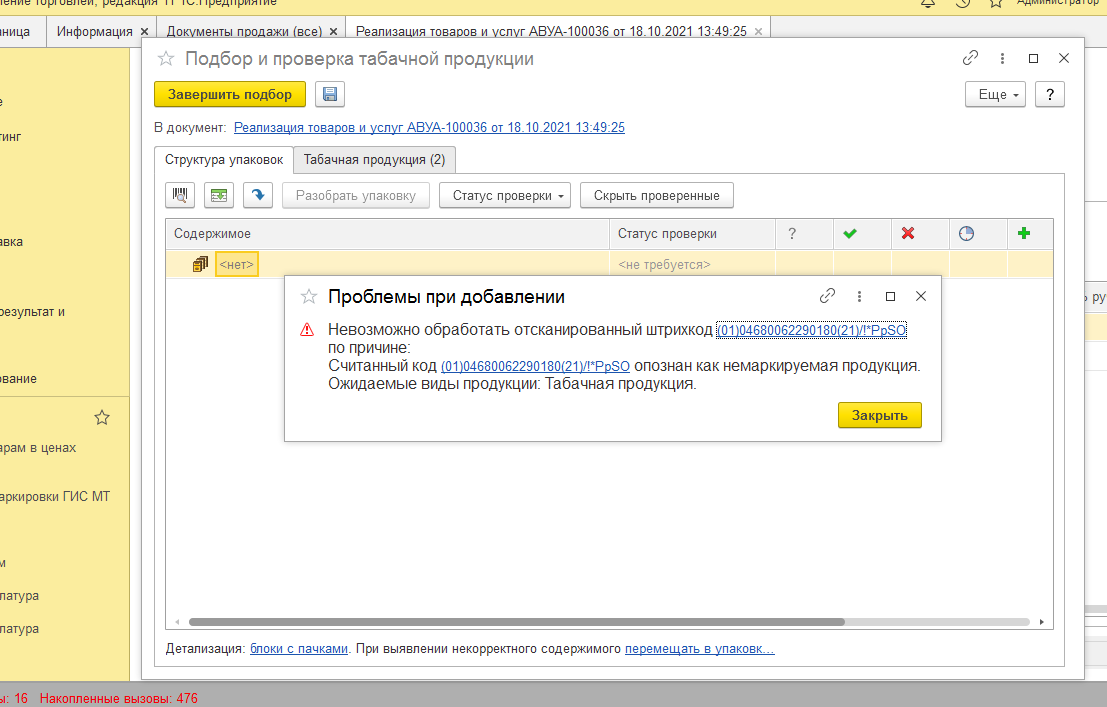
Task: Click the green plus column header
Action: click(x=1023, y=234)
